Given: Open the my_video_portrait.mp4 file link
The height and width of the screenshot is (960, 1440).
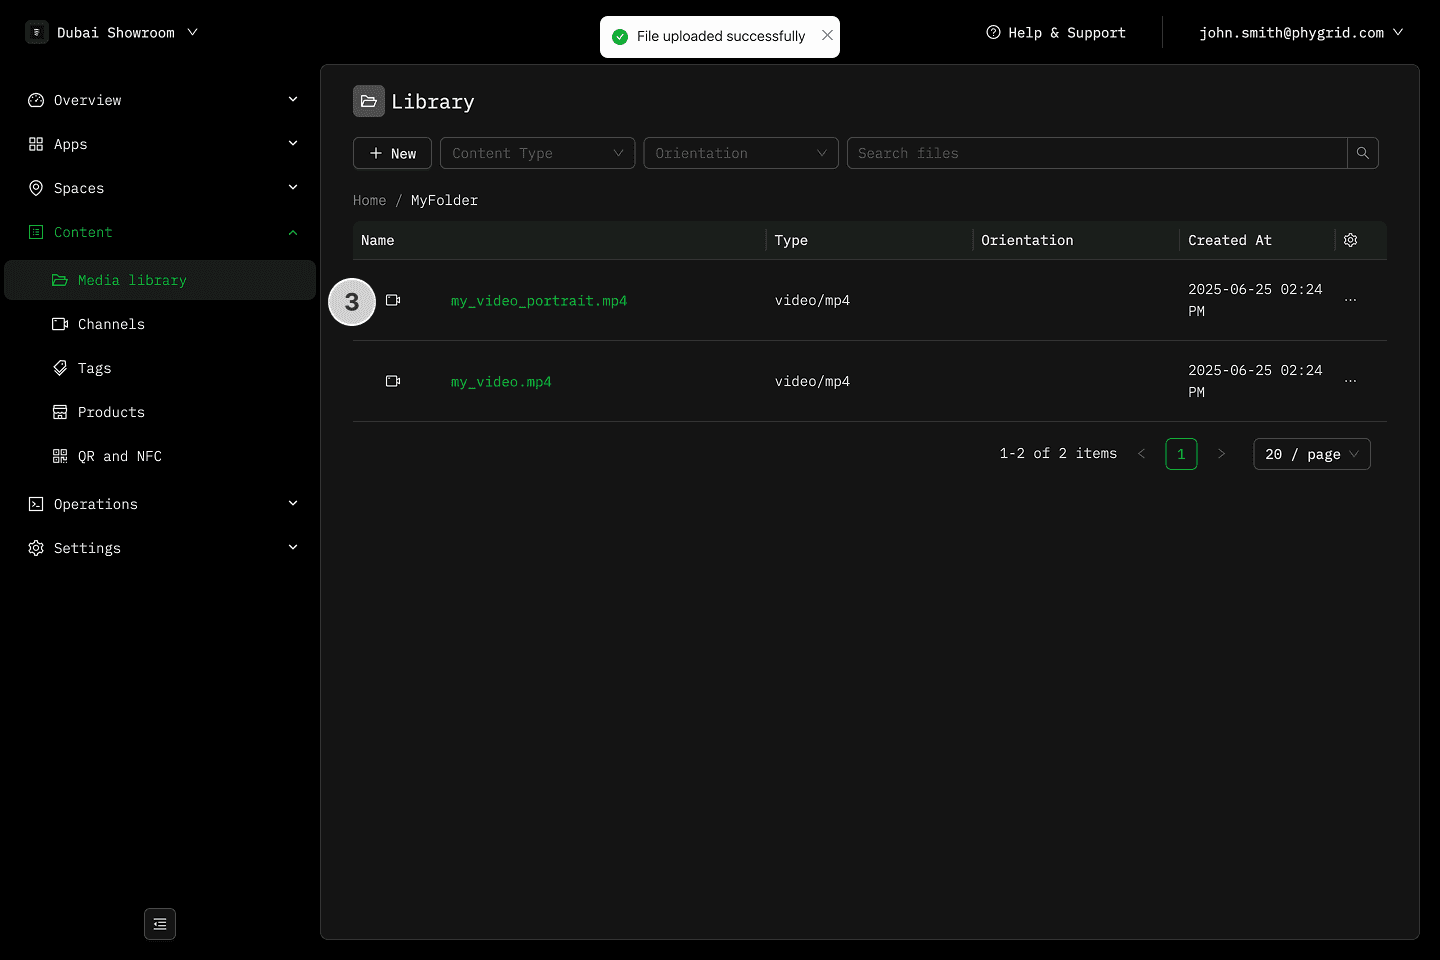Looking at the screenshot, I should (539, 301).
